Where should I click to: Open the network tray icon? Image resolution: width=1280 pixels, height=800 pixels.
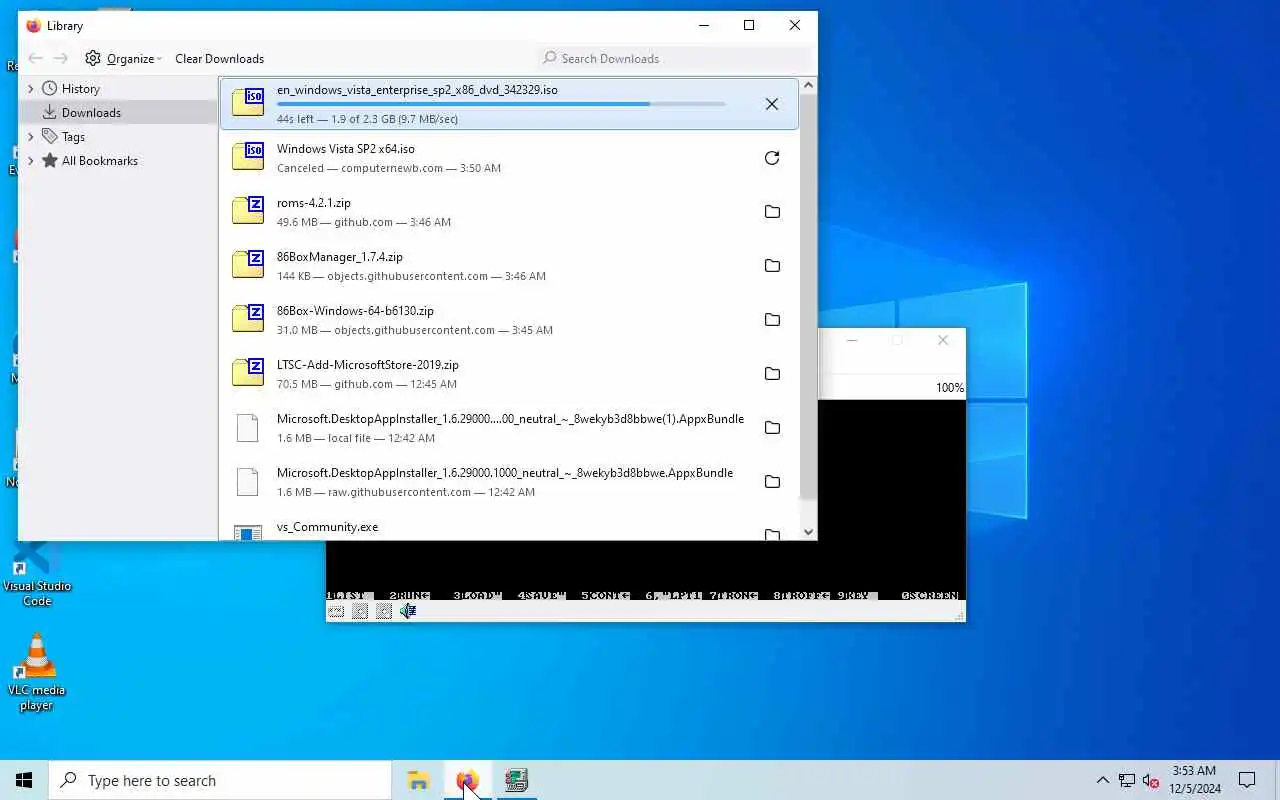coord(1127,781)
